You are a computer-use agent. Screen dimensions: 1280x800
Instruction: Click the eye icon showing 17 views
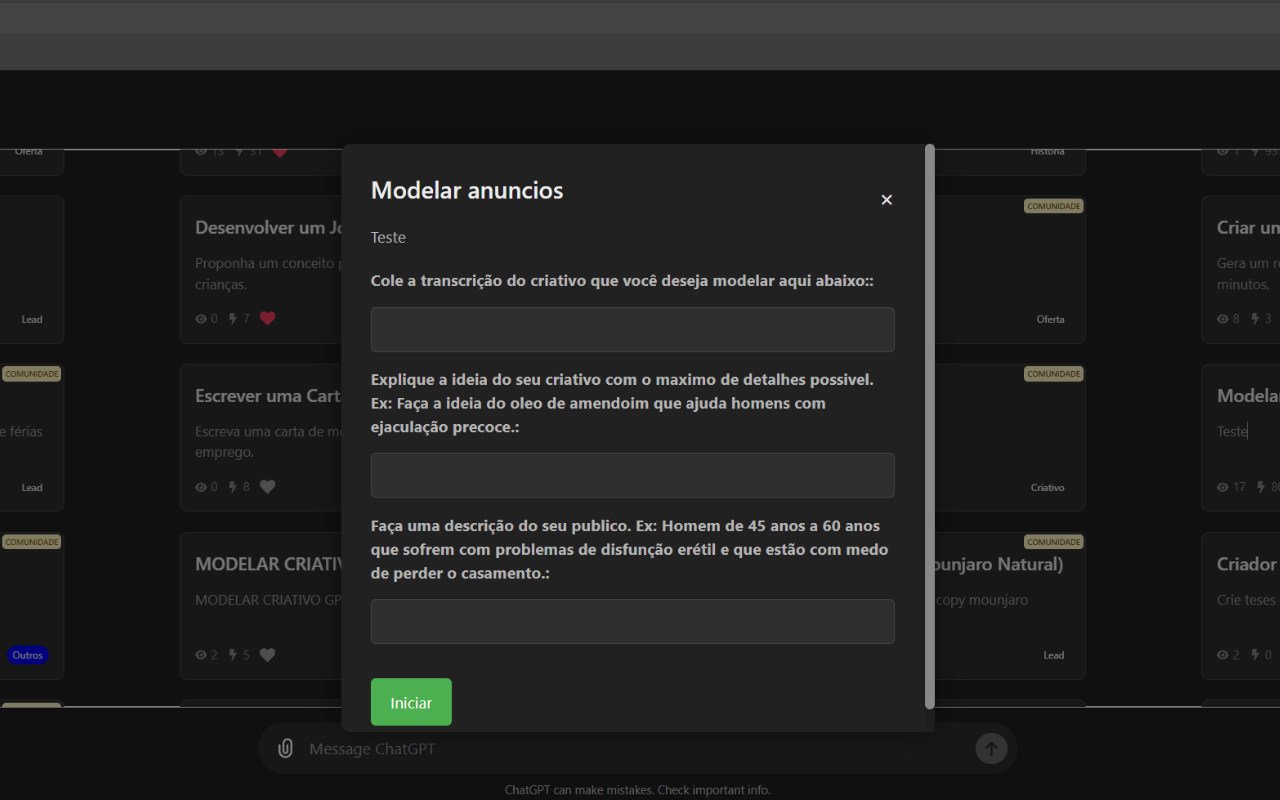point(1223,487)
